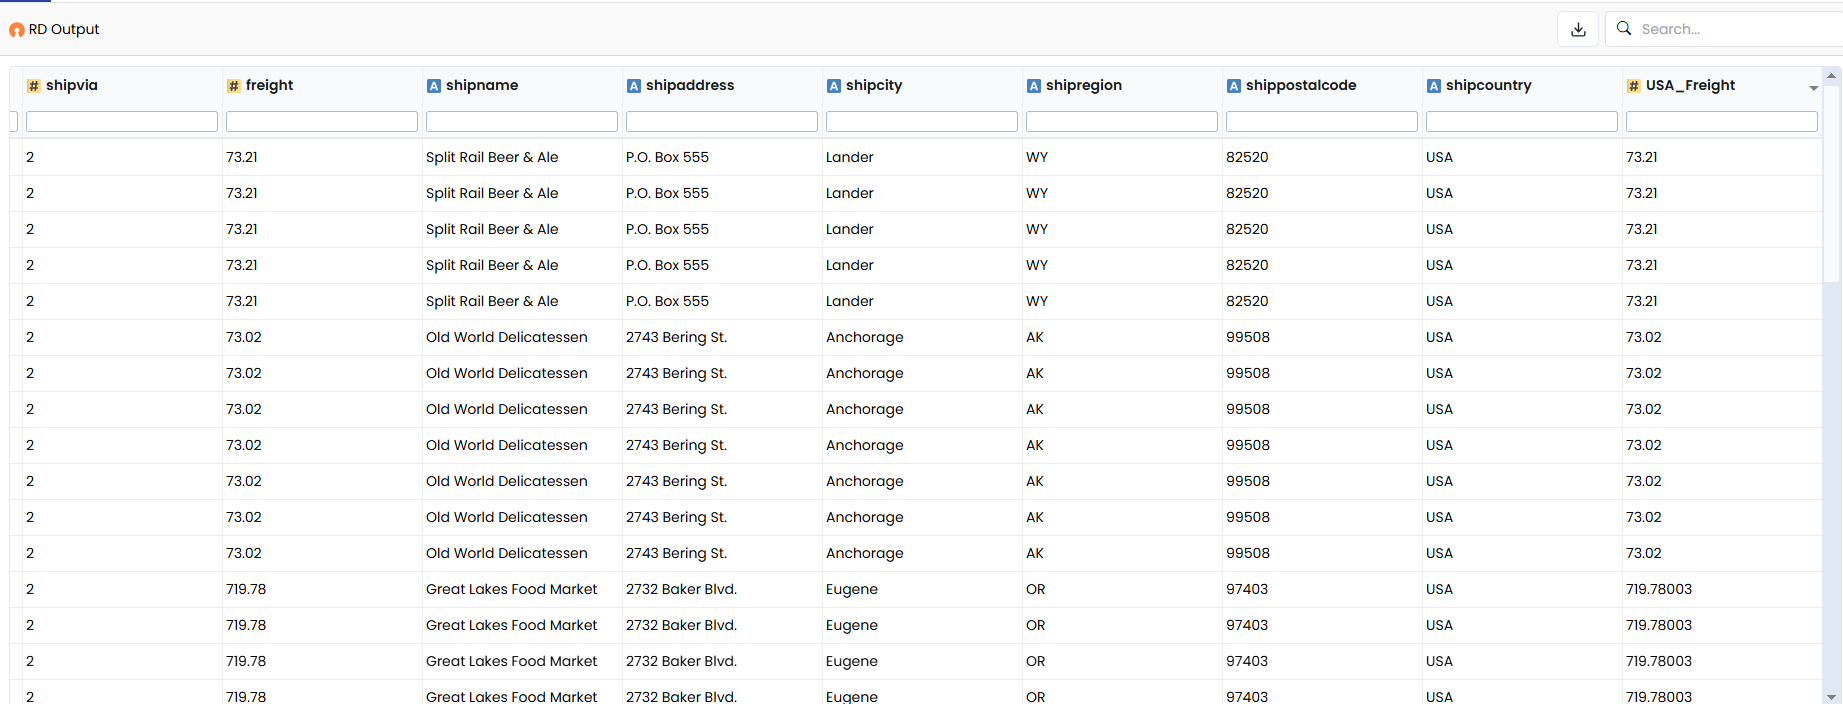Focus the Search input field
Image resolution: width=1843 pixels, height=704 pixels.
(1738, 29)
